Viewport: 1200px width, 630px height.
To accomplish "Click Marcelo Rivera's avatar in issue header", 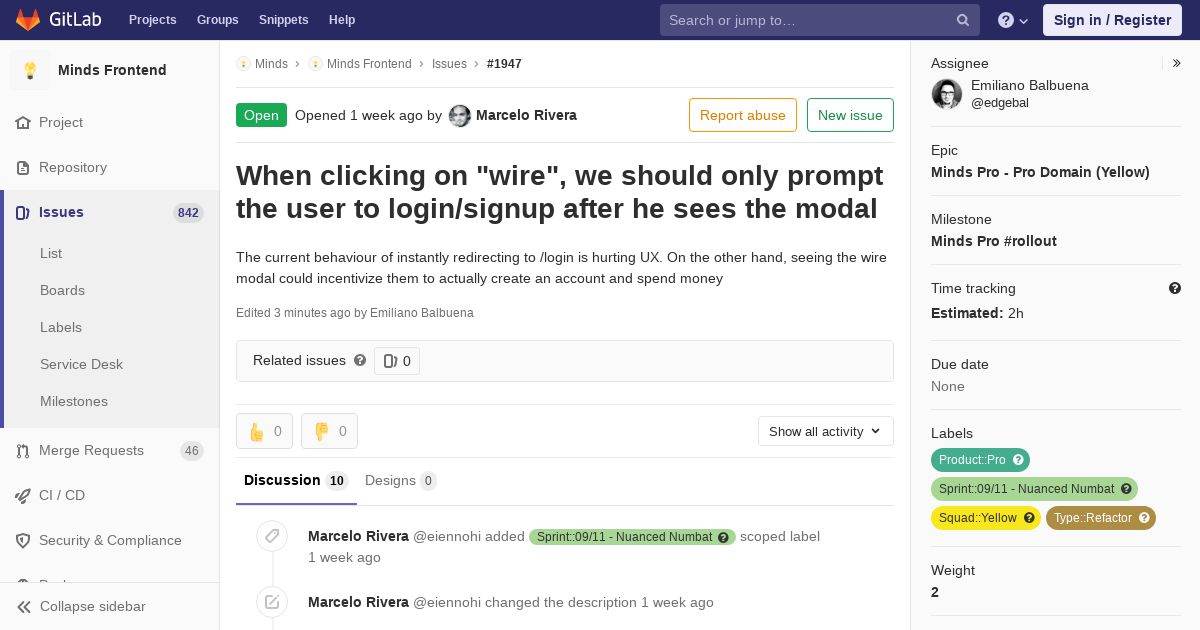I will [x=460, y=116].
